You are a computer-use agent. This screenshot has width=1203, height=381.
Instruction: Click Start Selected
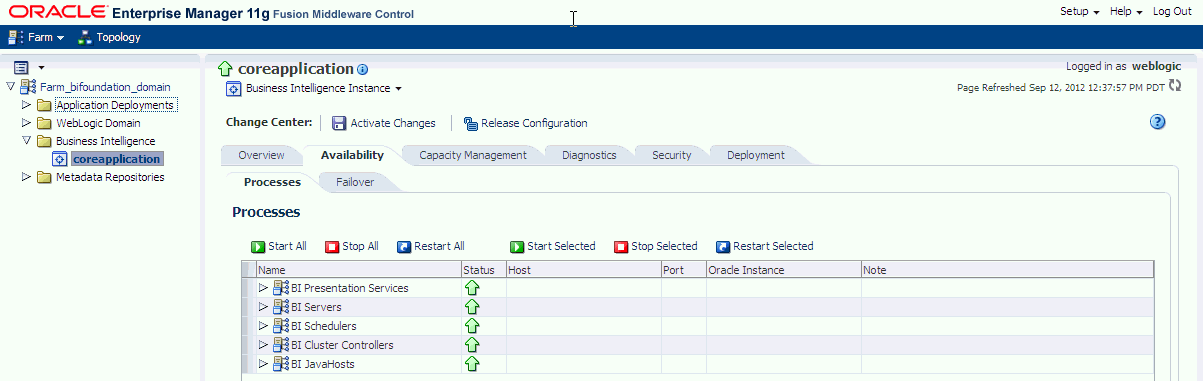(x=553, y=246)
